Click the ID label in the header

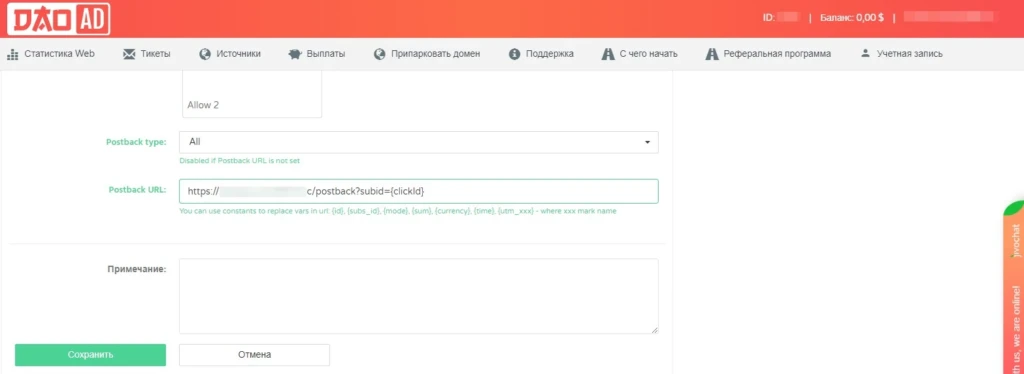769,18
